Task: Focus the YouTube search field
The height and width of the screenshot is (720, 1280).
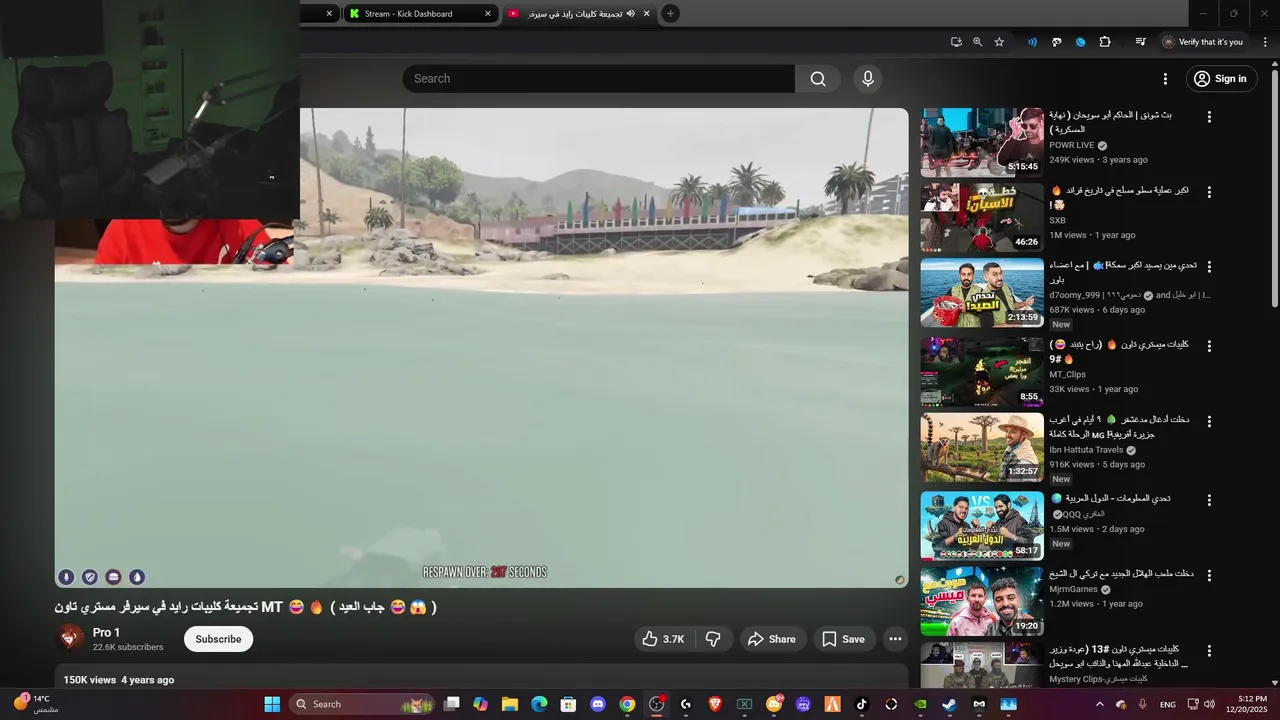Action: pos(598,79)
